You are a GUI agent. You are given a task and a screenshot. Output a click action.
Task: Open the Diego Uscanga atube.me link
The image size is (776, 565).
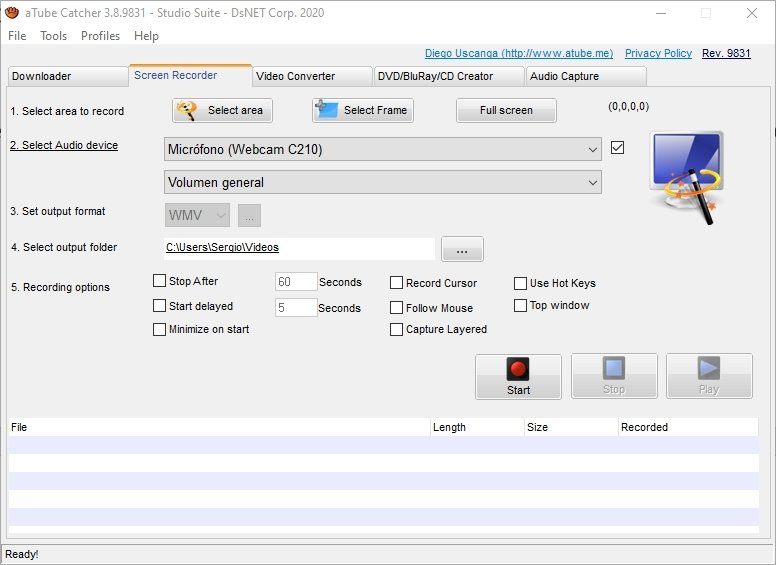[519, 53]
